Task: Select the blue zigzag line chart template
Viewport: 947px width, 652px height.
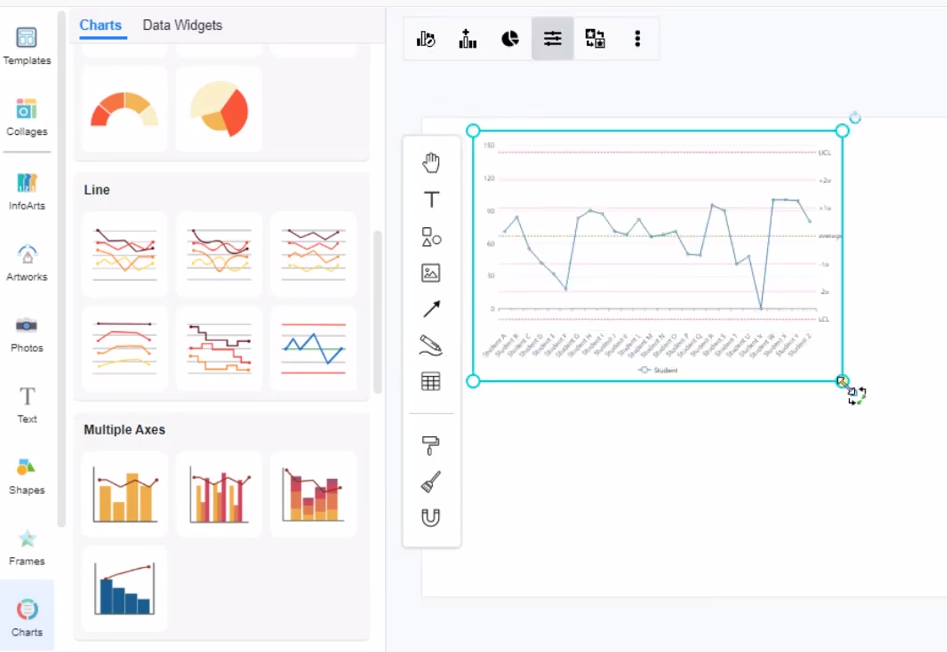Action: [313, 349]
